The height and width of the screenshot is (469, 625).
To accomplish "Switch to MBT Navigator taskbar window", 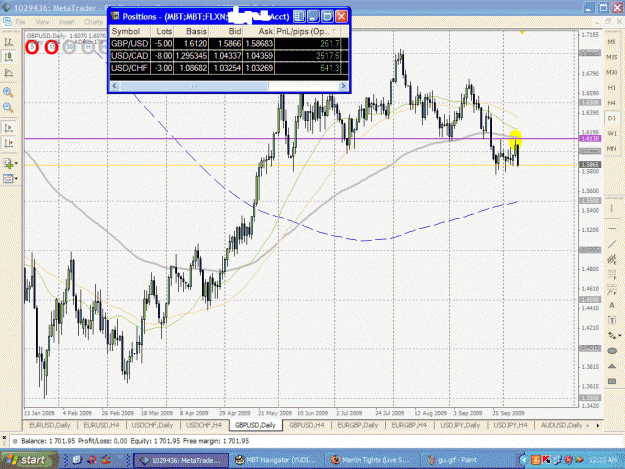I will tap(276, 460).
